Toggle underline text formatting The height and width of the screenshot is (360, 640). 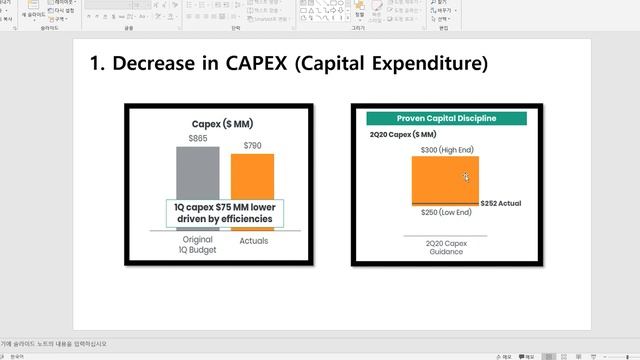click(105, 17)
